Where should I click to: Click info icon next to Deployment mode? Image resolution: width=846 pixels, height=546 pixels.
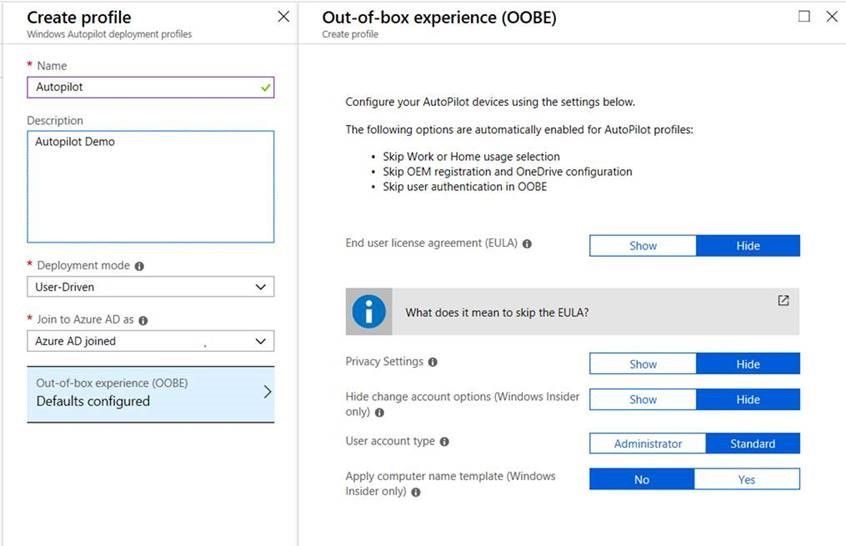[139, 266]
